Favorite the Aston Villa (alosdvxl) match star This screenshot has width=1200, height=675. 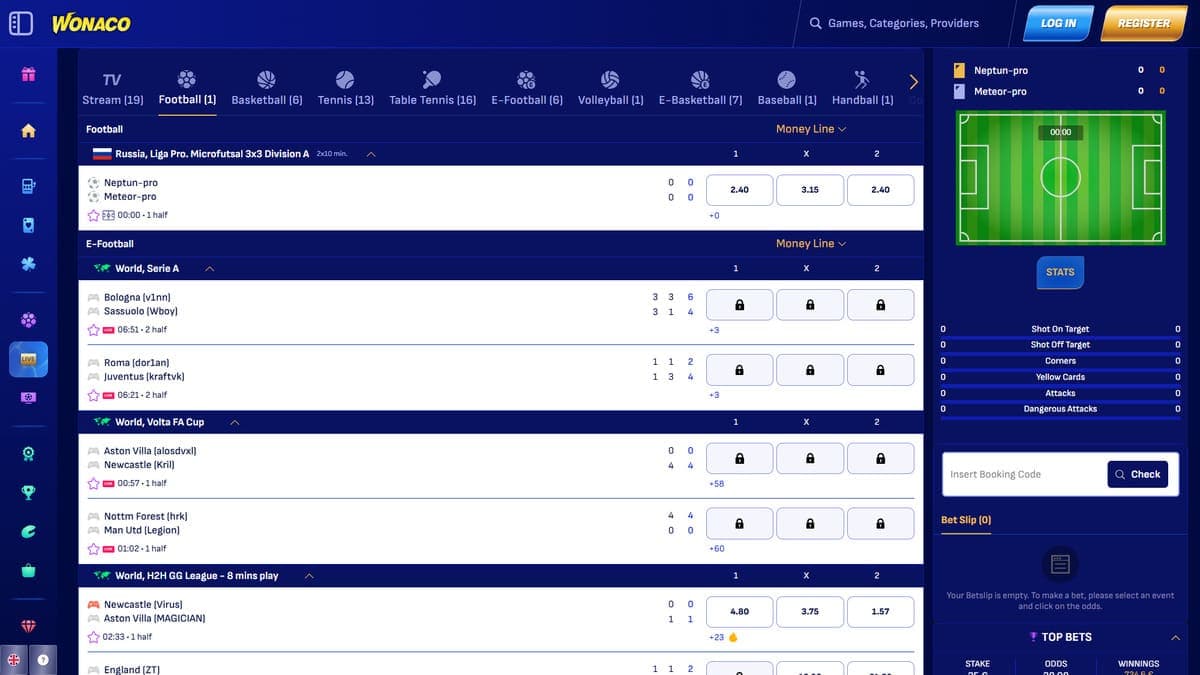[93, 483]
